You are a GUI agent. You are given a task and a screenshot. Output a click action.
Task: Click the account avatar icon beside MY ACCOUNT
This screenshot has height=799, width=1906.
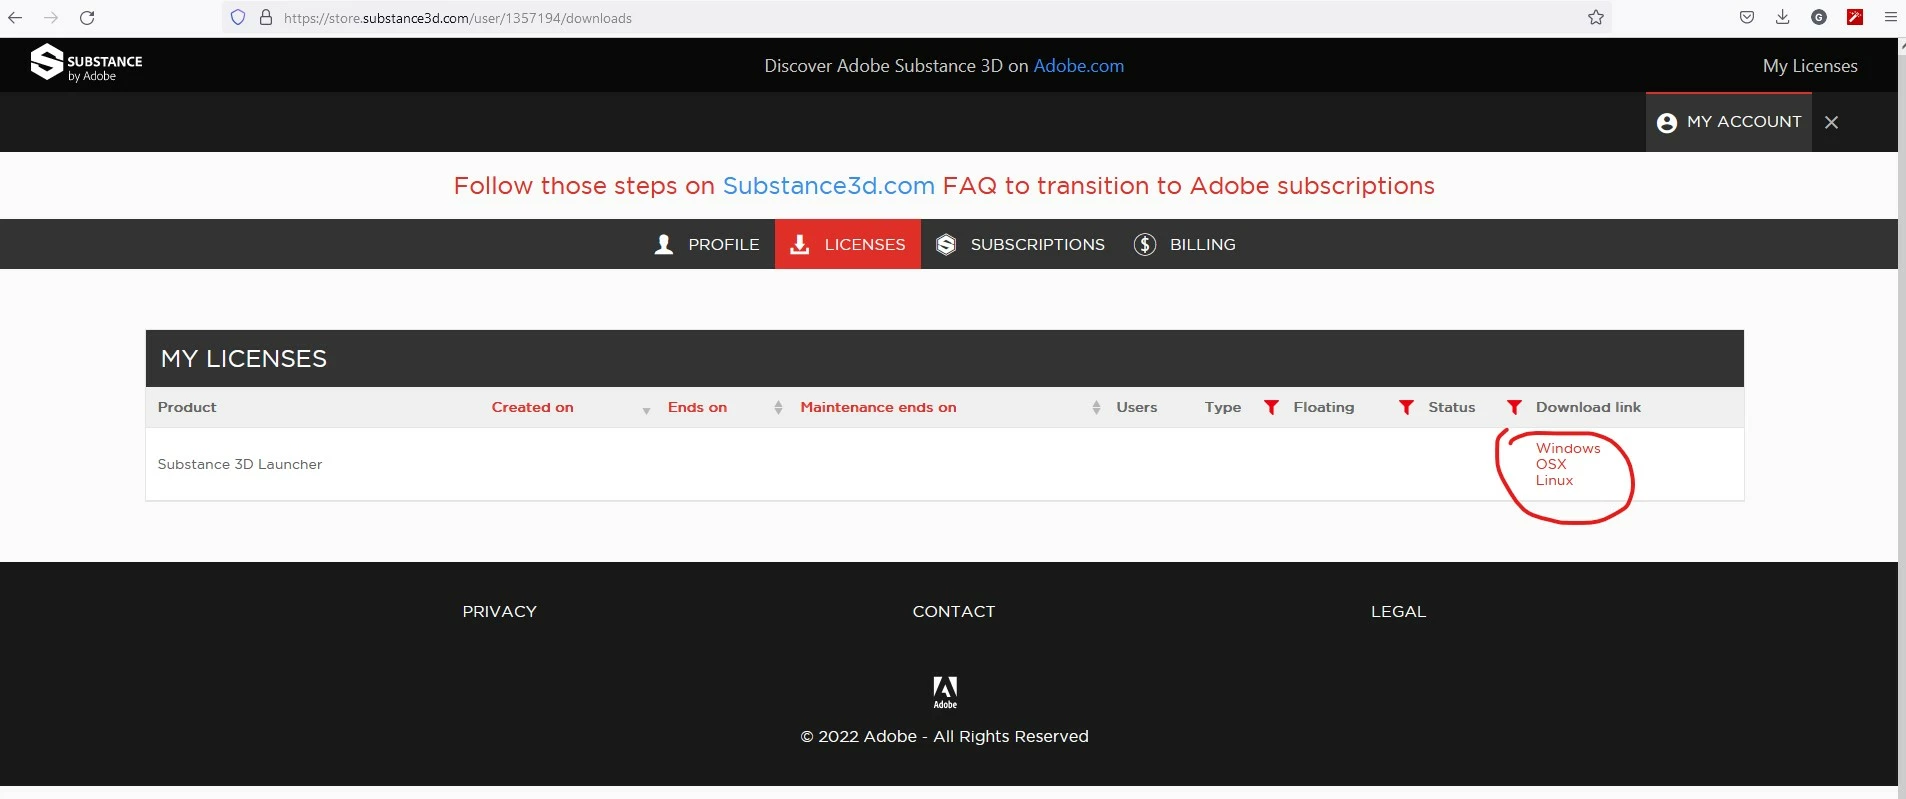(1666, 123)
